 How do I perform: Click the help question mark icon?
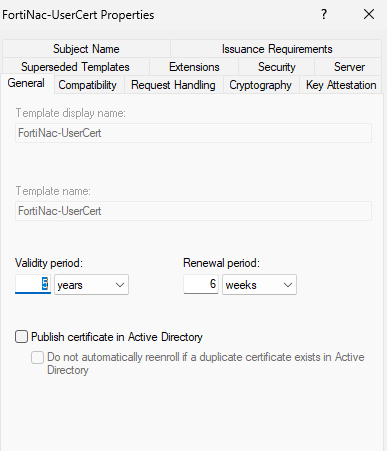coord(324,14)
